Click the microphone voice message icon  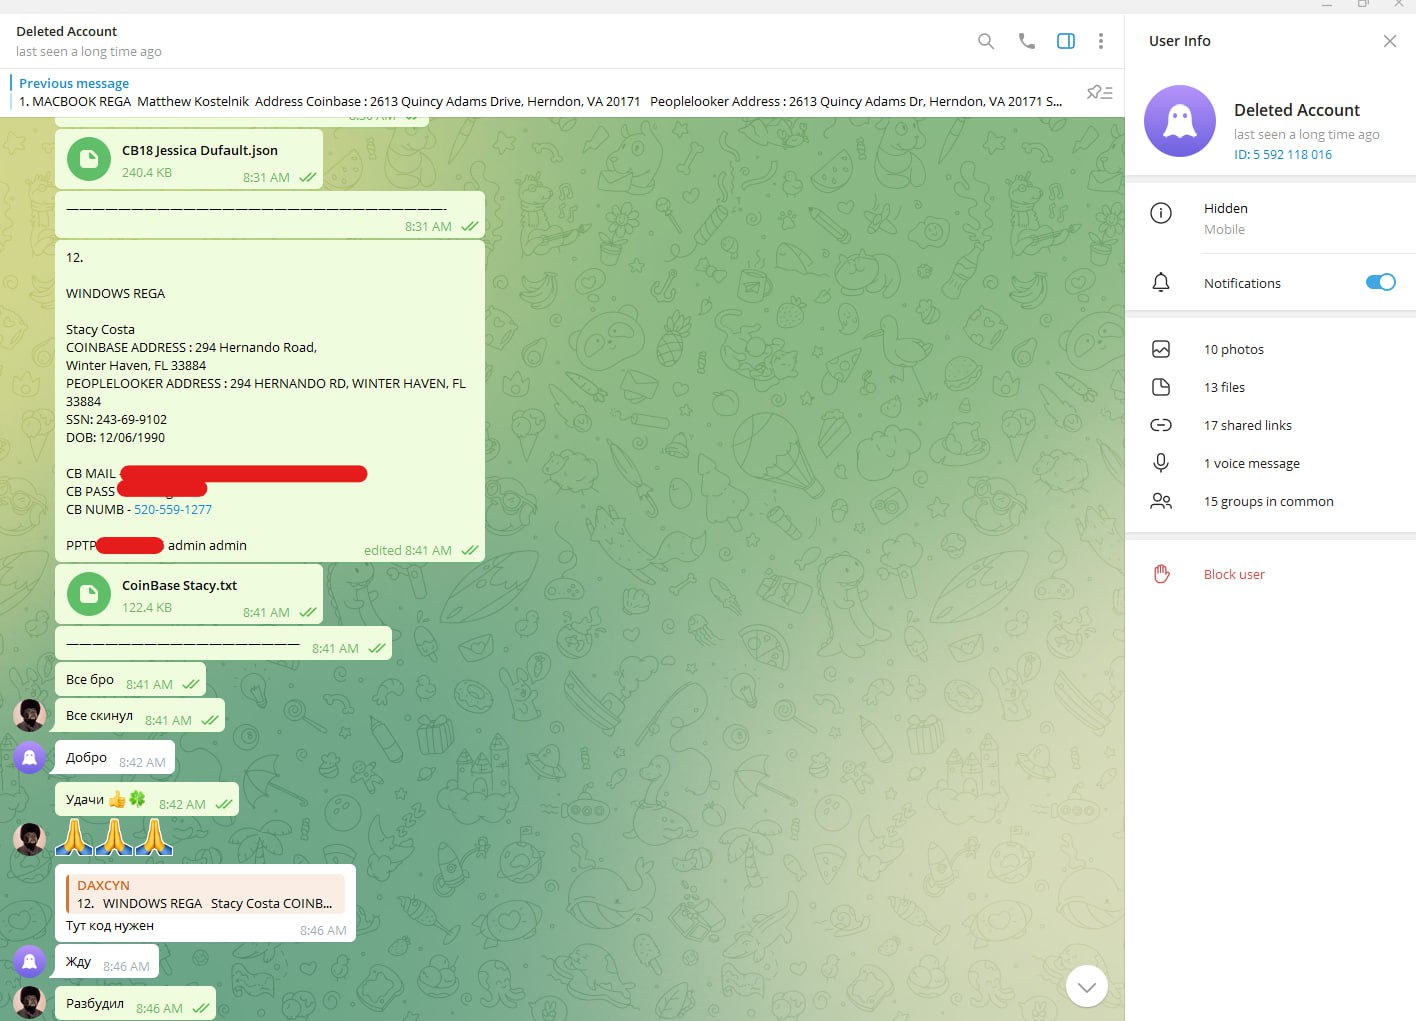1161,463
